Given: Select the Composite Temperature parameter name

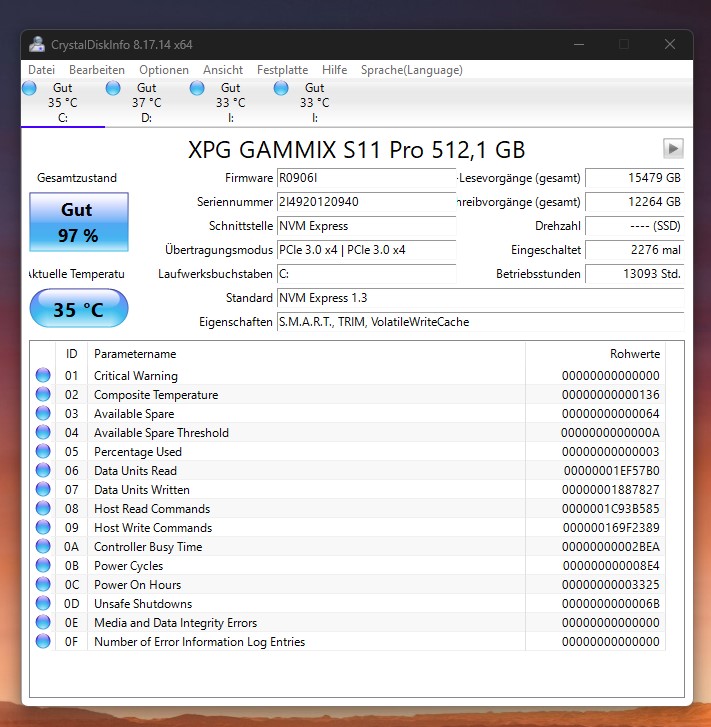Looking at the screenshot, I should (156, 395).
